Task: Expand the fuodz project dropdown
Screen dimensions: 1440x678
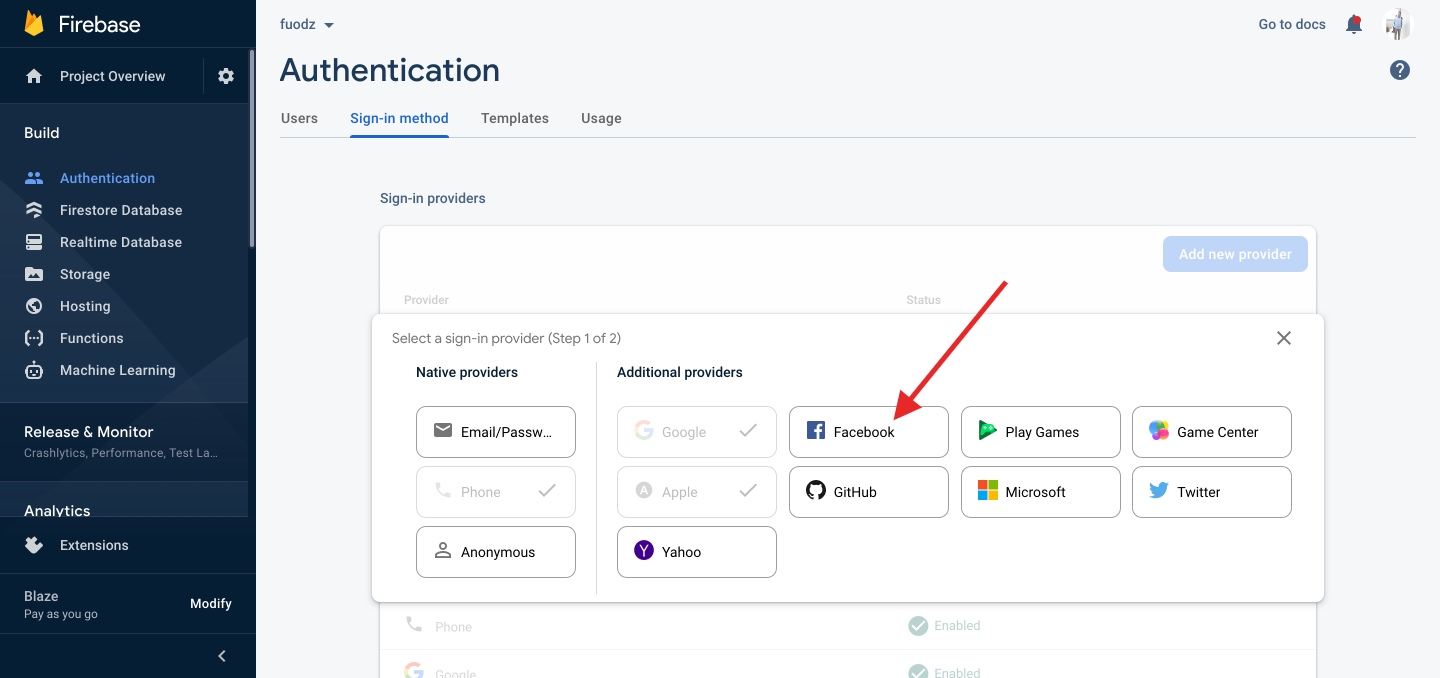Action: 307,24
